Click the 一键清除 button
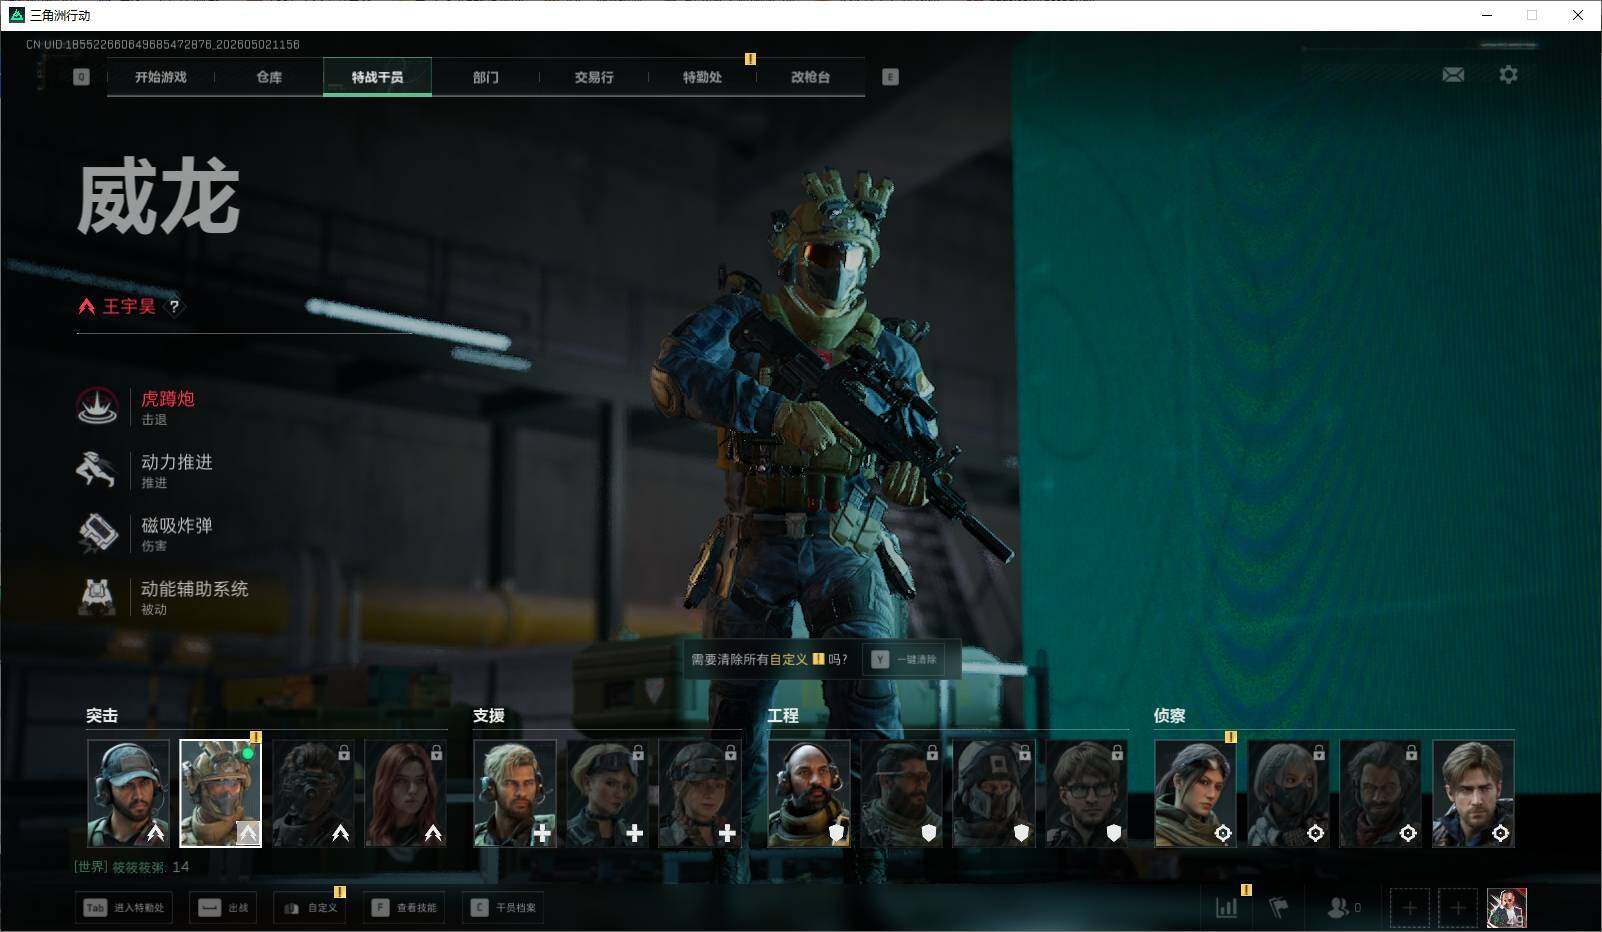 pyautogui.click(x=904, y=660)
